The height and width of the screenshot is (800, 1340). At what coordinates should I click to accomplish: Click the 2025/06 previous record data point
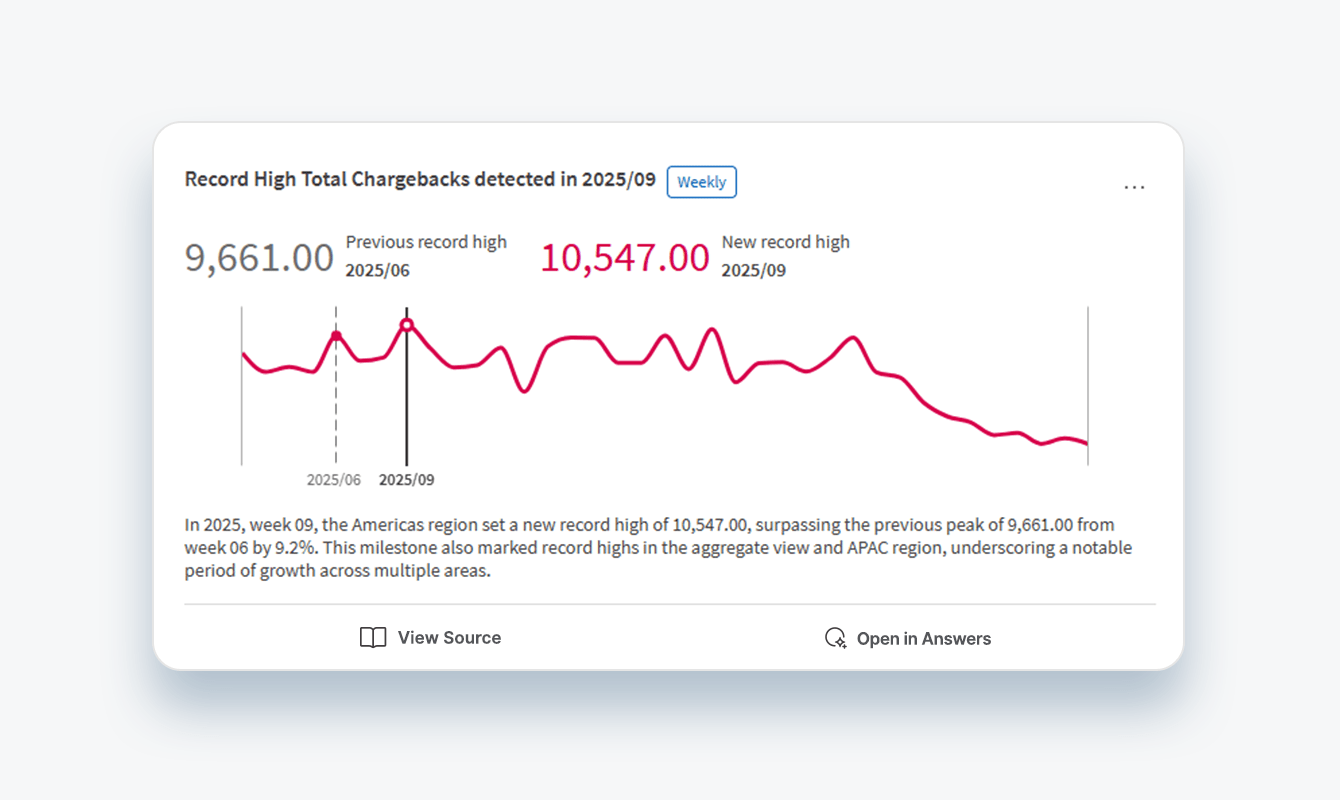click(336, 336)
